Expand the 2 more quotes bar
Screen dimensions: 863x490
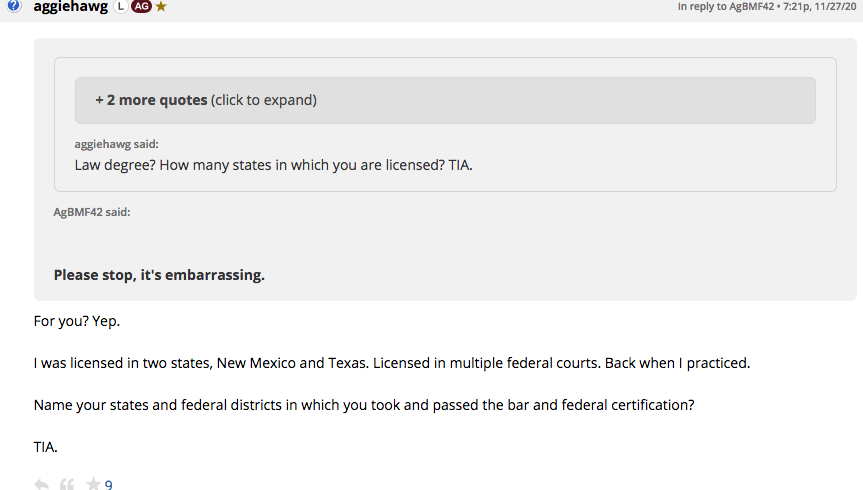[x=445, y=100]
